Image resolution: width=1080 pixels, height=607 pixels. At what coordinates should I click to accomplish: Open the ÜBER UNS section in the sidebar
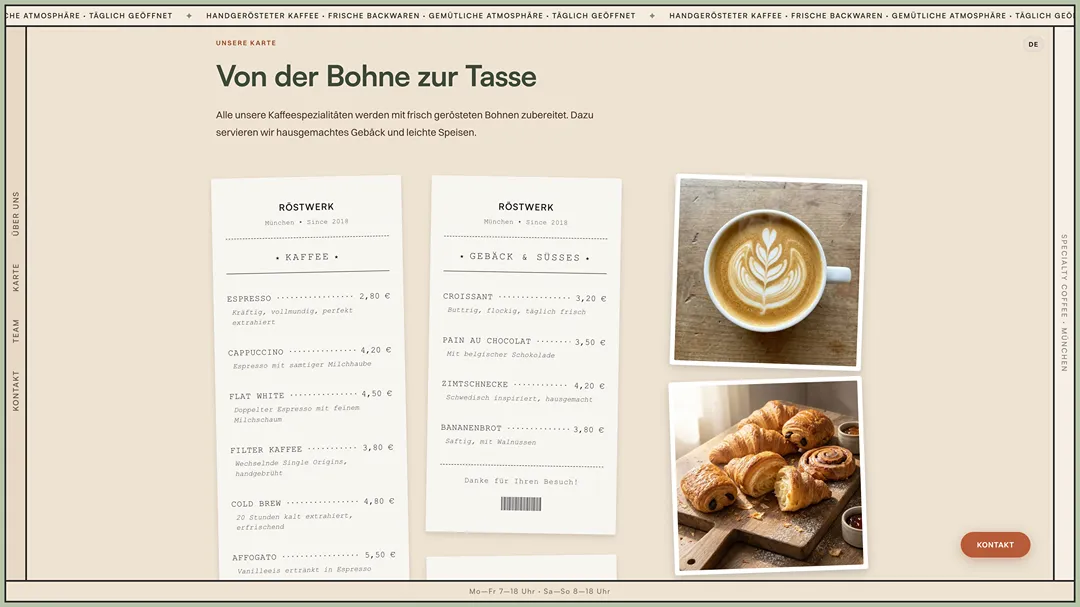(14, 210)
